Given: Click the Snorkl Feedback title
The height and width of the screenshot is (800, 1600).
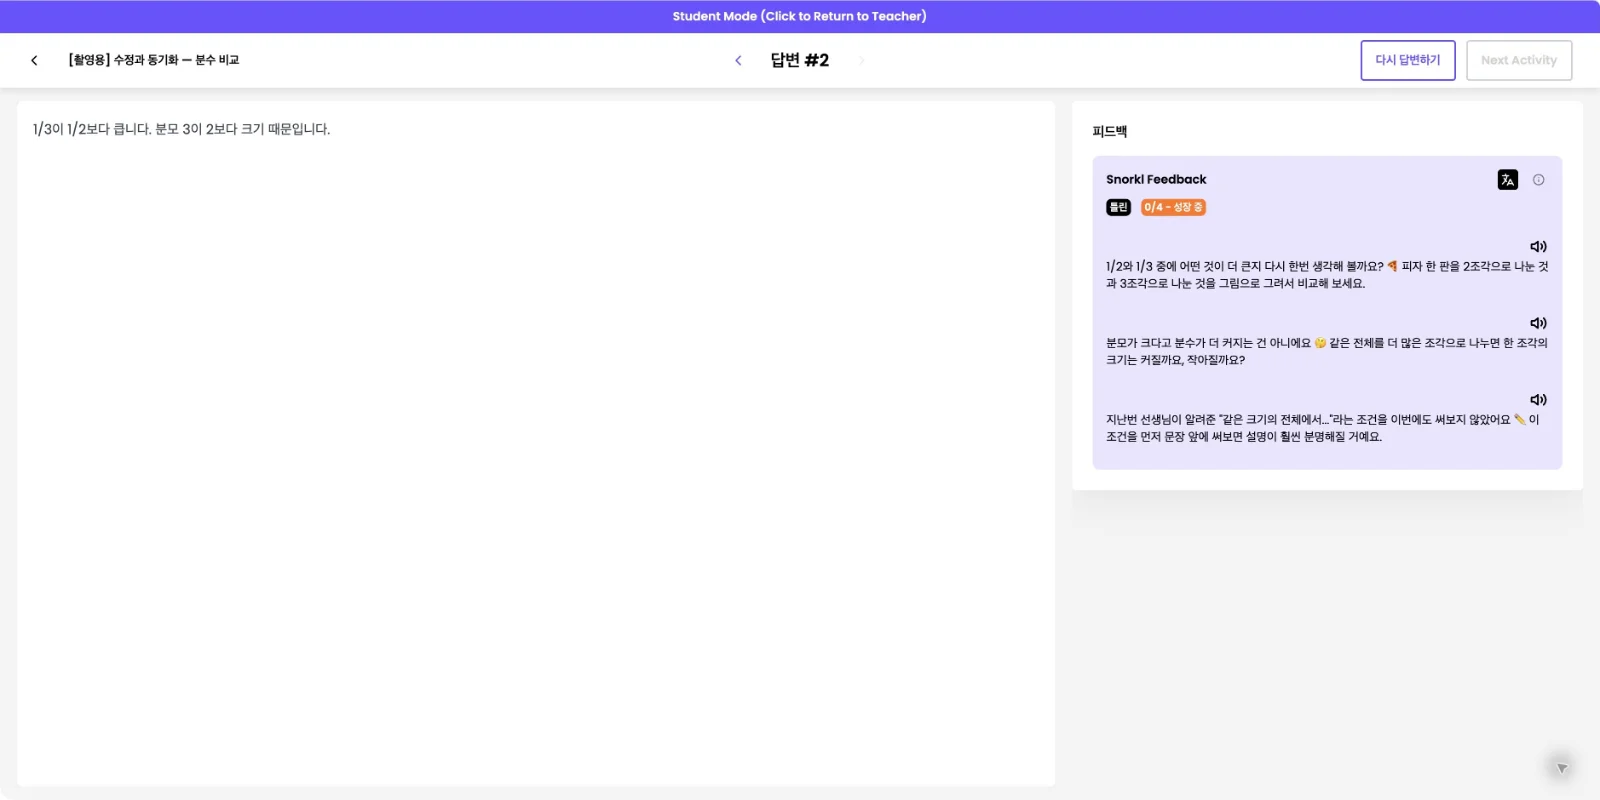Looking at the screenshot, I should [x=1156, y=179].
